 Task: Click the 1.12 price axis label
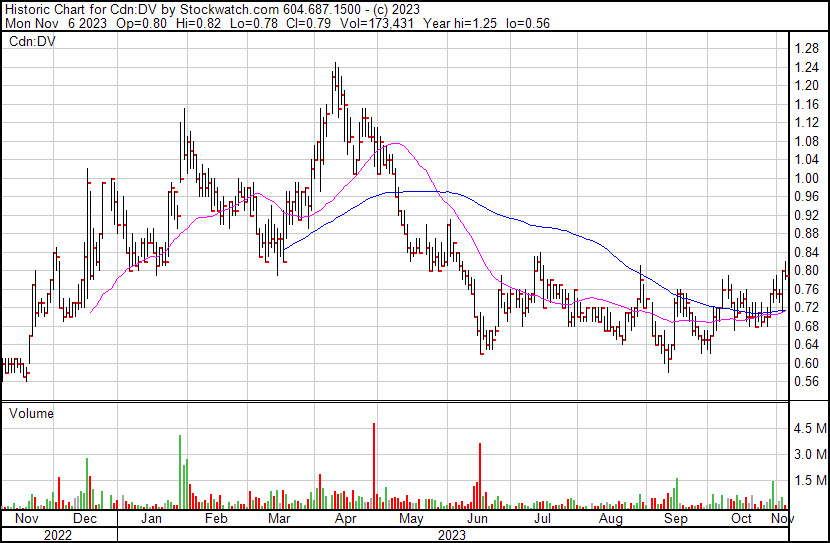coord(806,123)
